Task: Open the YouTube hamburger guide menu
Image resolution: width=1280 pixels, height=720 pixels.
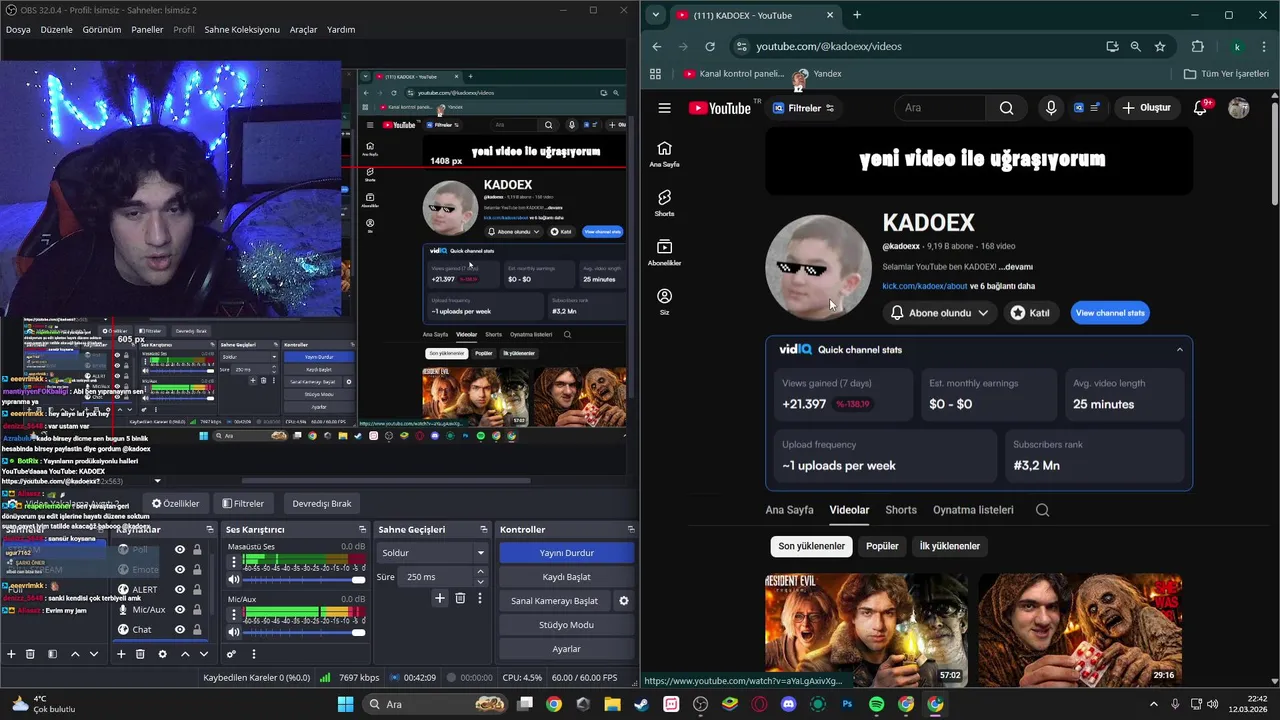Action: pyautogui.click(x=664, y=108)
